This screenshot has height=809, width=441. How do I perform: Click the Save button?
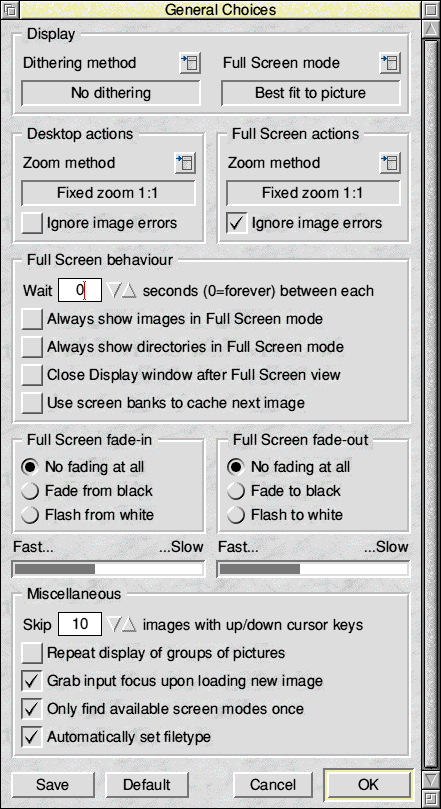(53, 785)
